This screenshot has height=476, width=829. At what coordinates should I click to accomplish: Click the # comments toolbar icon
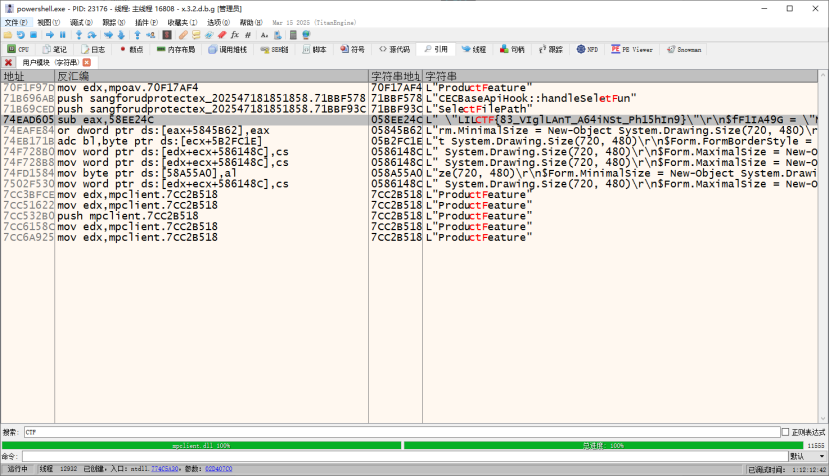pos(248,34)
